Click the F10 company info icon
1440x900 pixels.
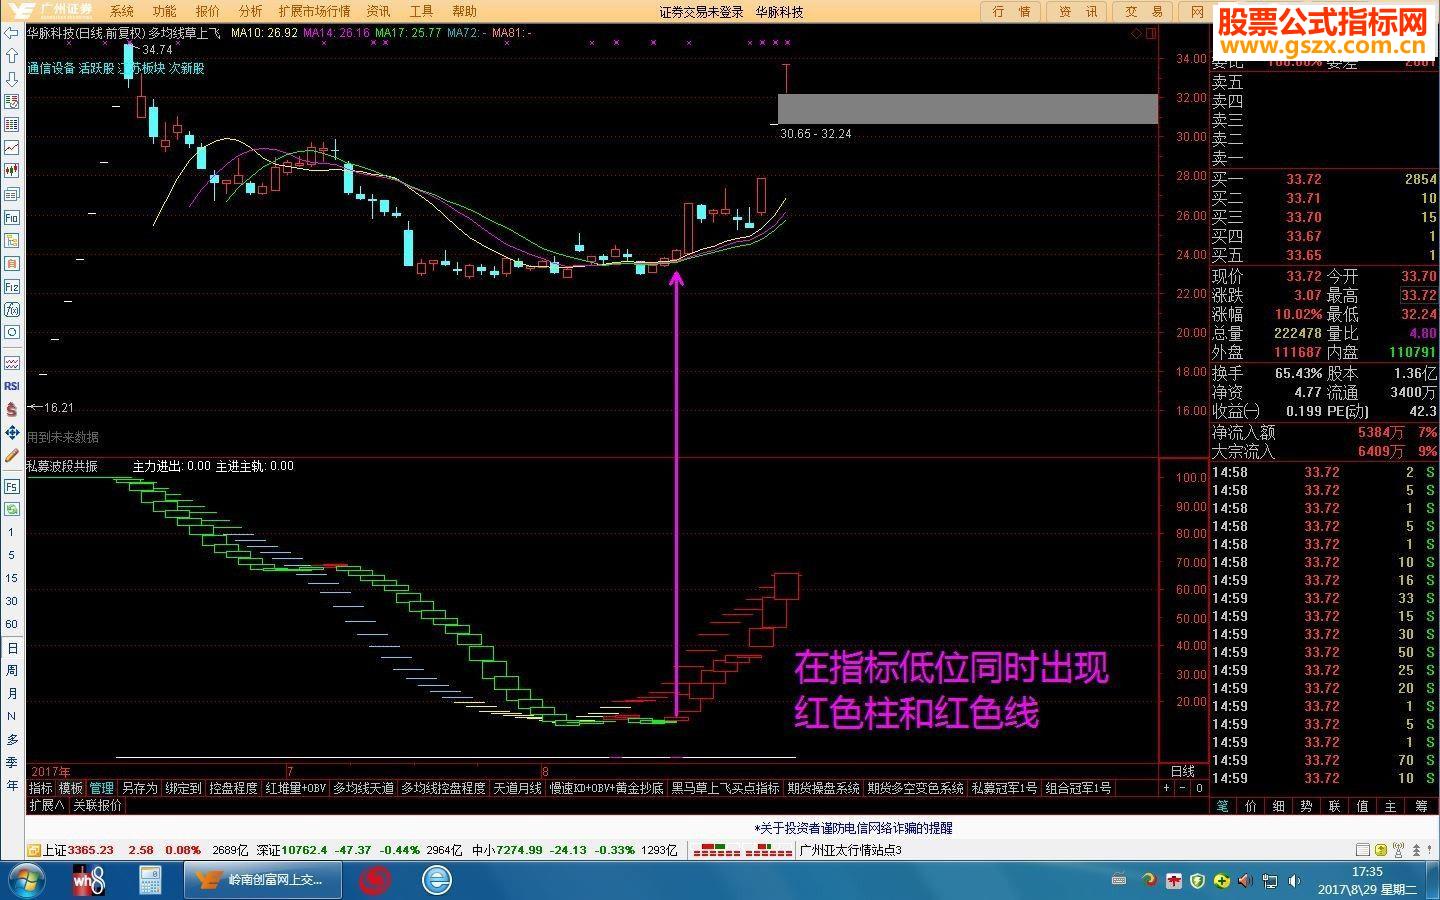tap(12, 217)
